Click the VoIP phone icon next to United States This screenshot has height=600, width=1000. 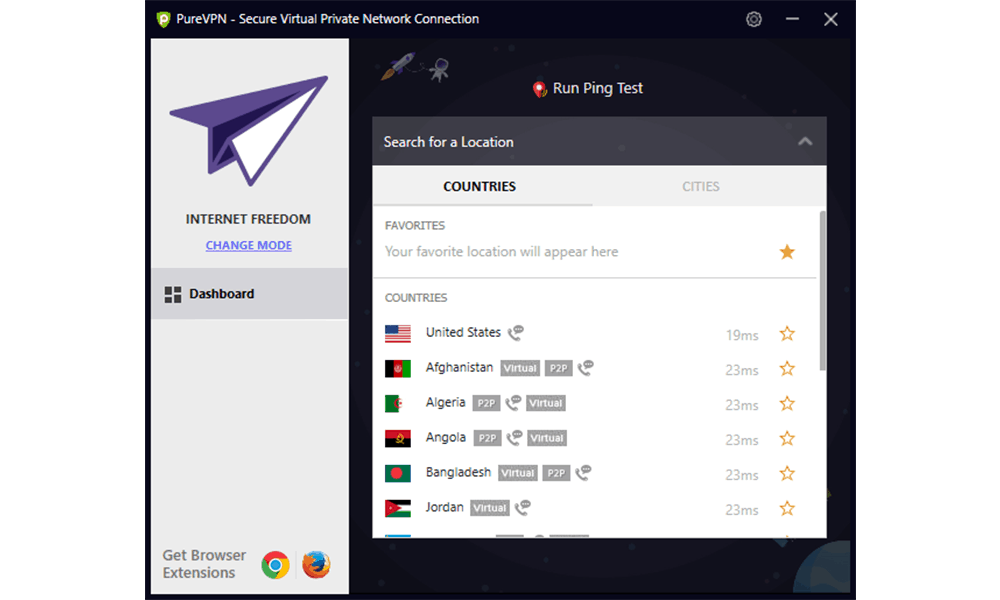515,333
